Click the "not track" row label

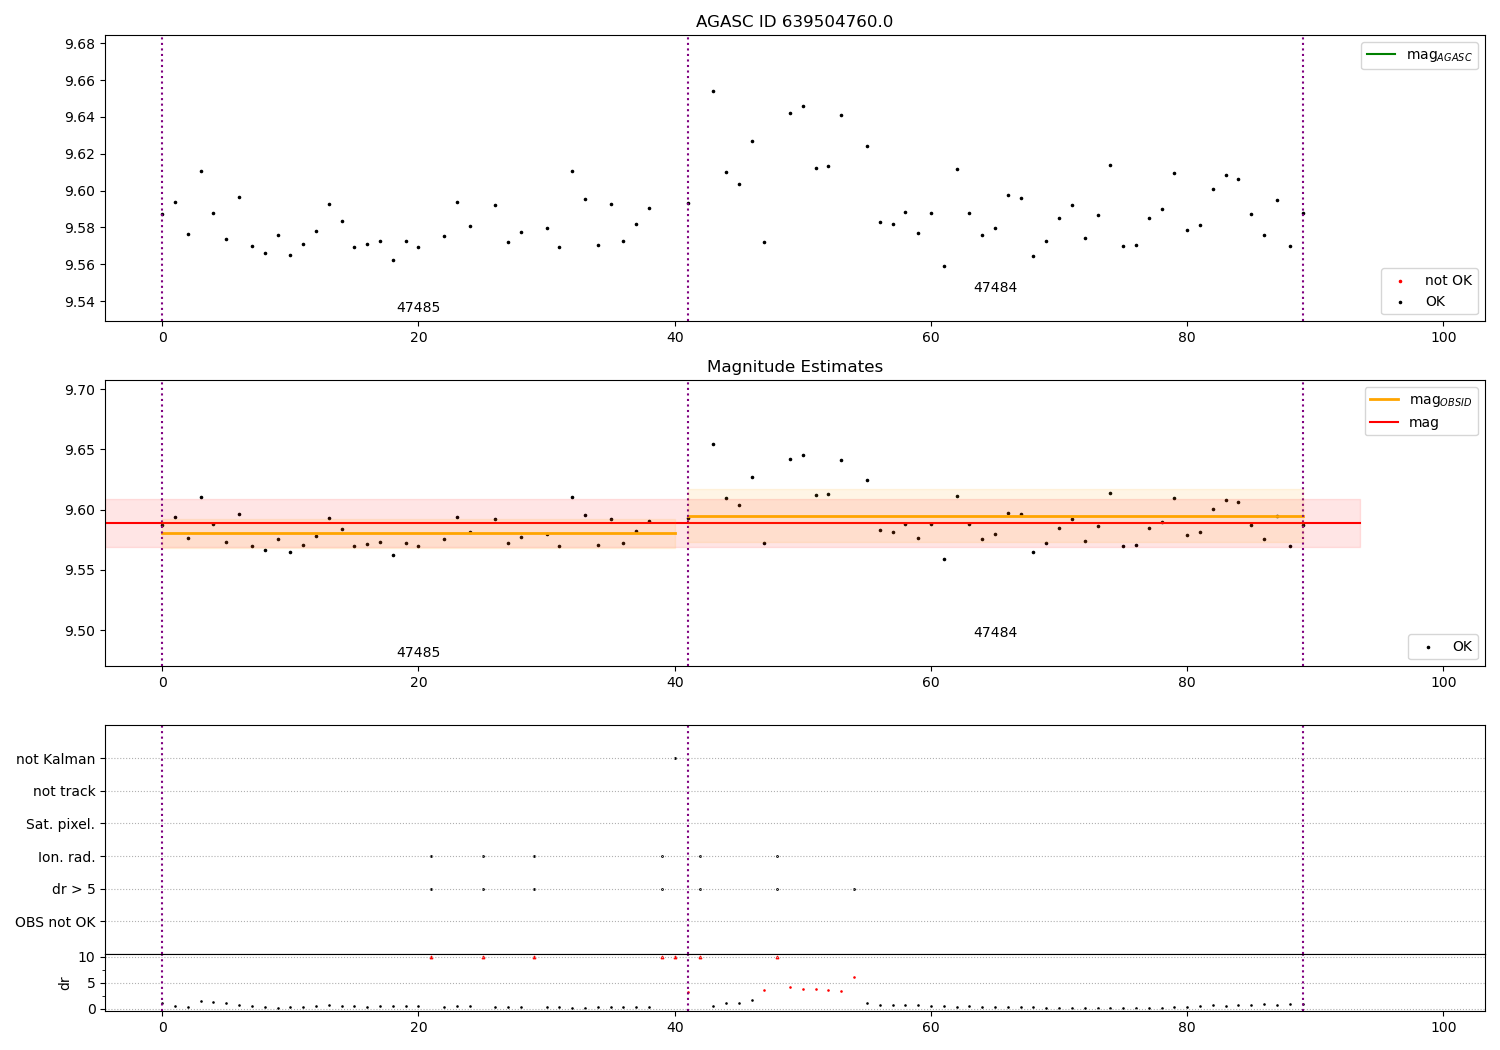pos(64,791)
